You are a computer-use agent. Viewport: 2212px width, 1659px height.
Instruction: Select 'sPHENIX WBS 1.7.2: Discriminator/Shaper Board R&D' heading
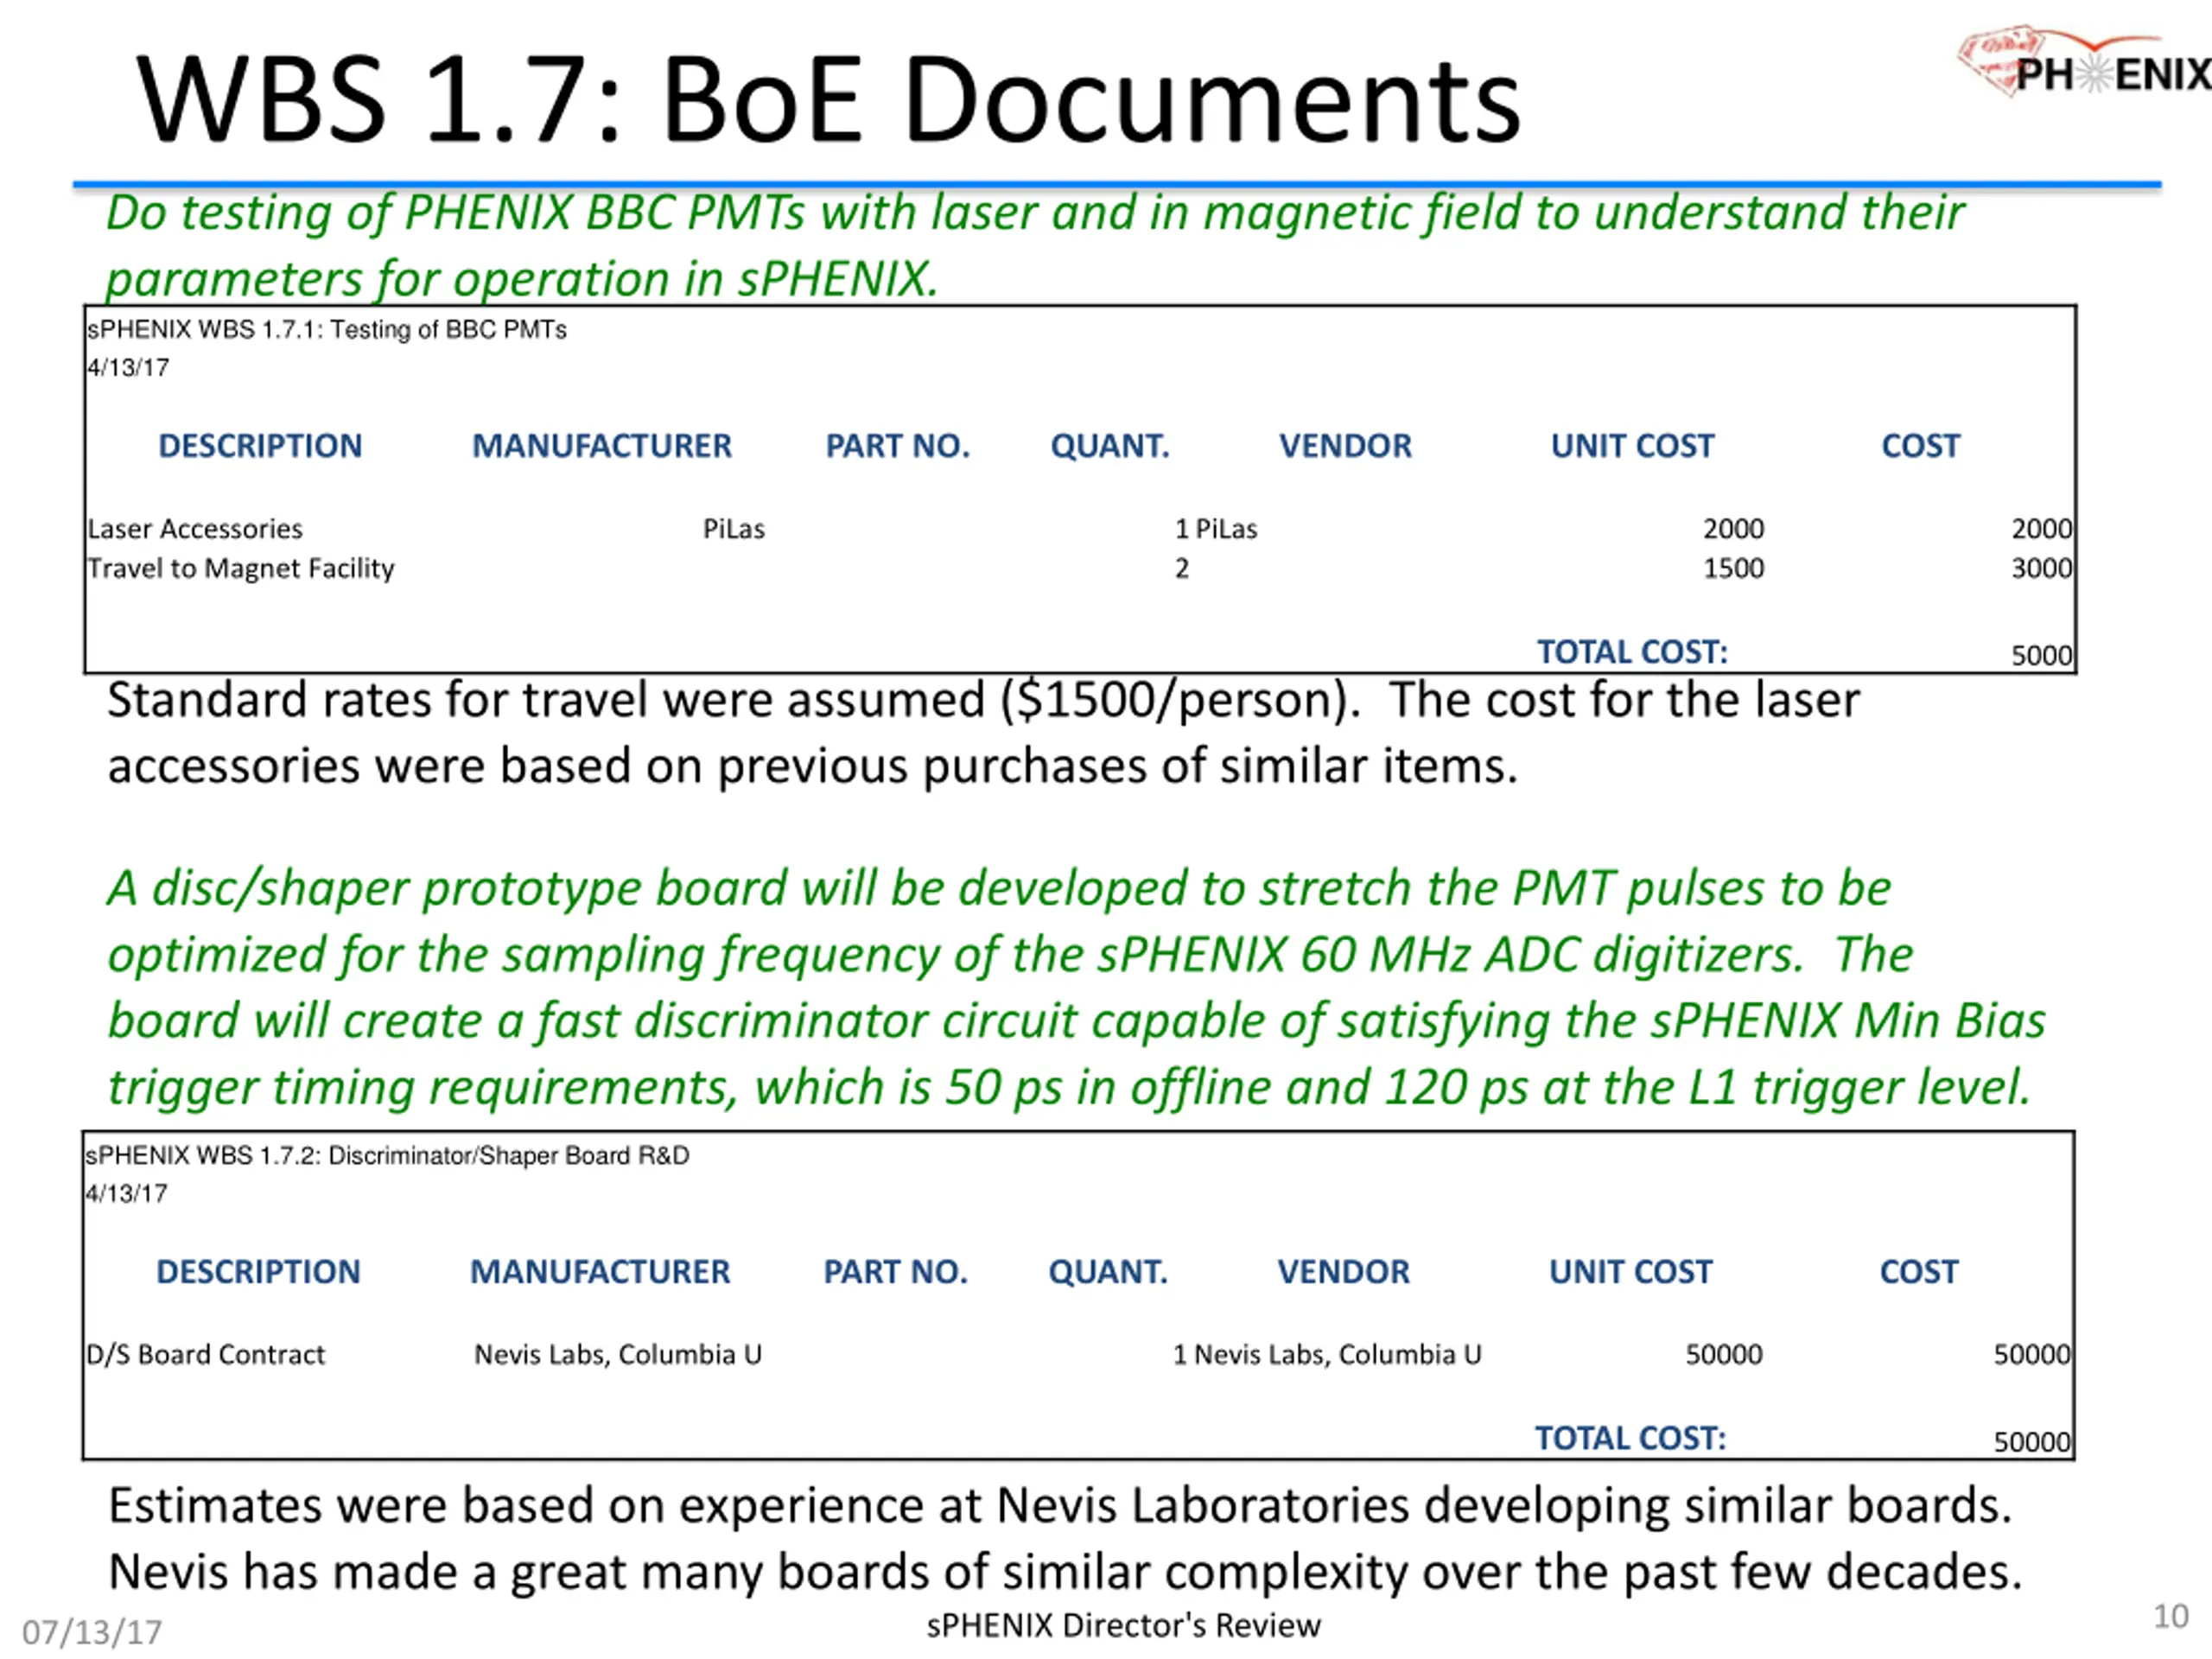click(x=387, y=1156)
